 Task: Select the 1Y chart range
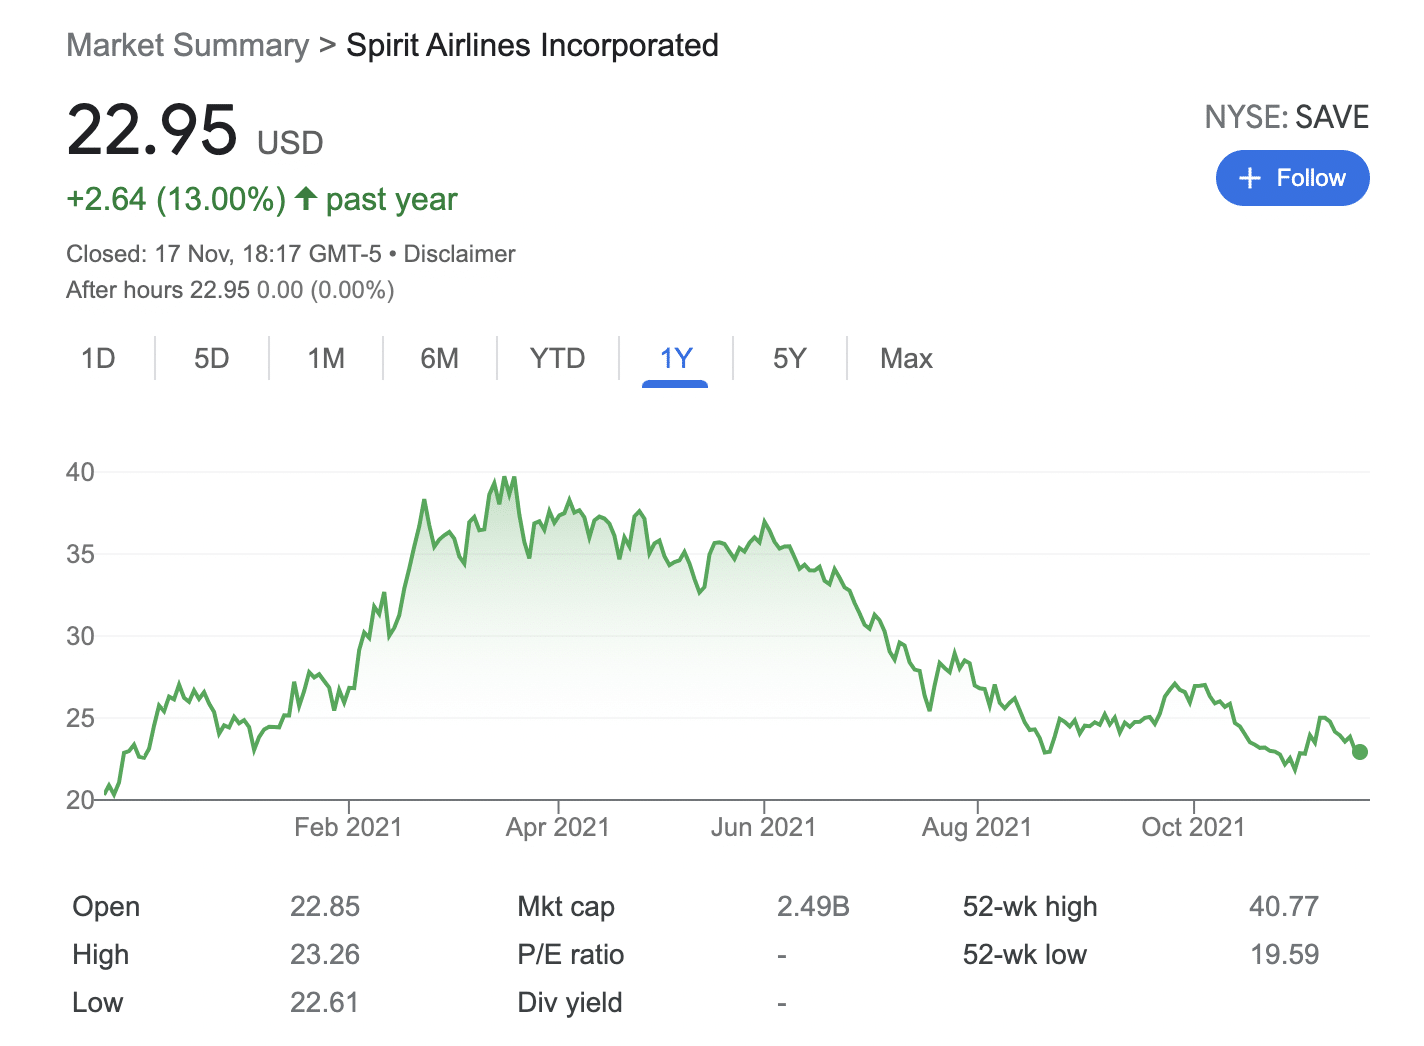pos(676,358)
